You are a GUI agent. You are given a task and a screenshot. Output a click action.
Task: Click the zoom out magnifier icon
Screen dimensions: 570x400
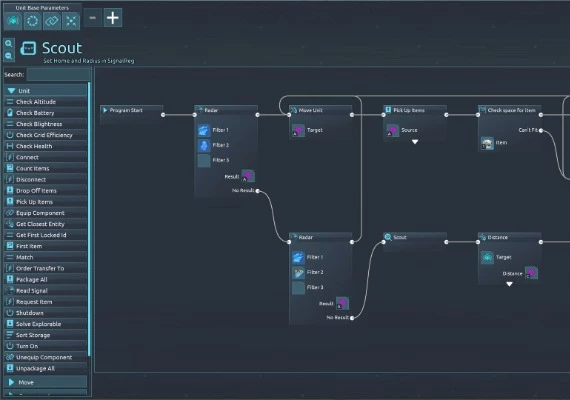[9, 56]
